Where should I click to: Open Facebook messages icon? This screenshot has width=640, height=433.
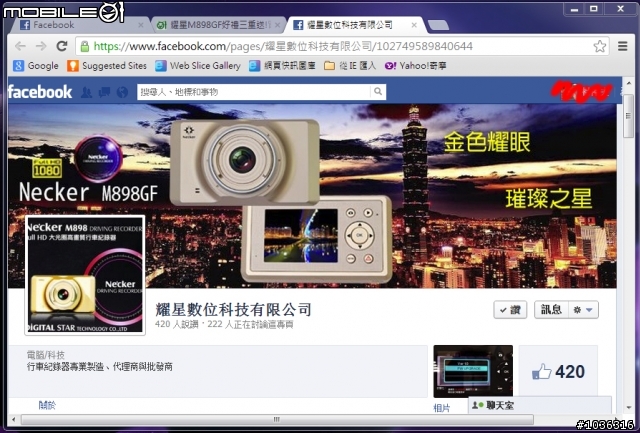point(104,92)
